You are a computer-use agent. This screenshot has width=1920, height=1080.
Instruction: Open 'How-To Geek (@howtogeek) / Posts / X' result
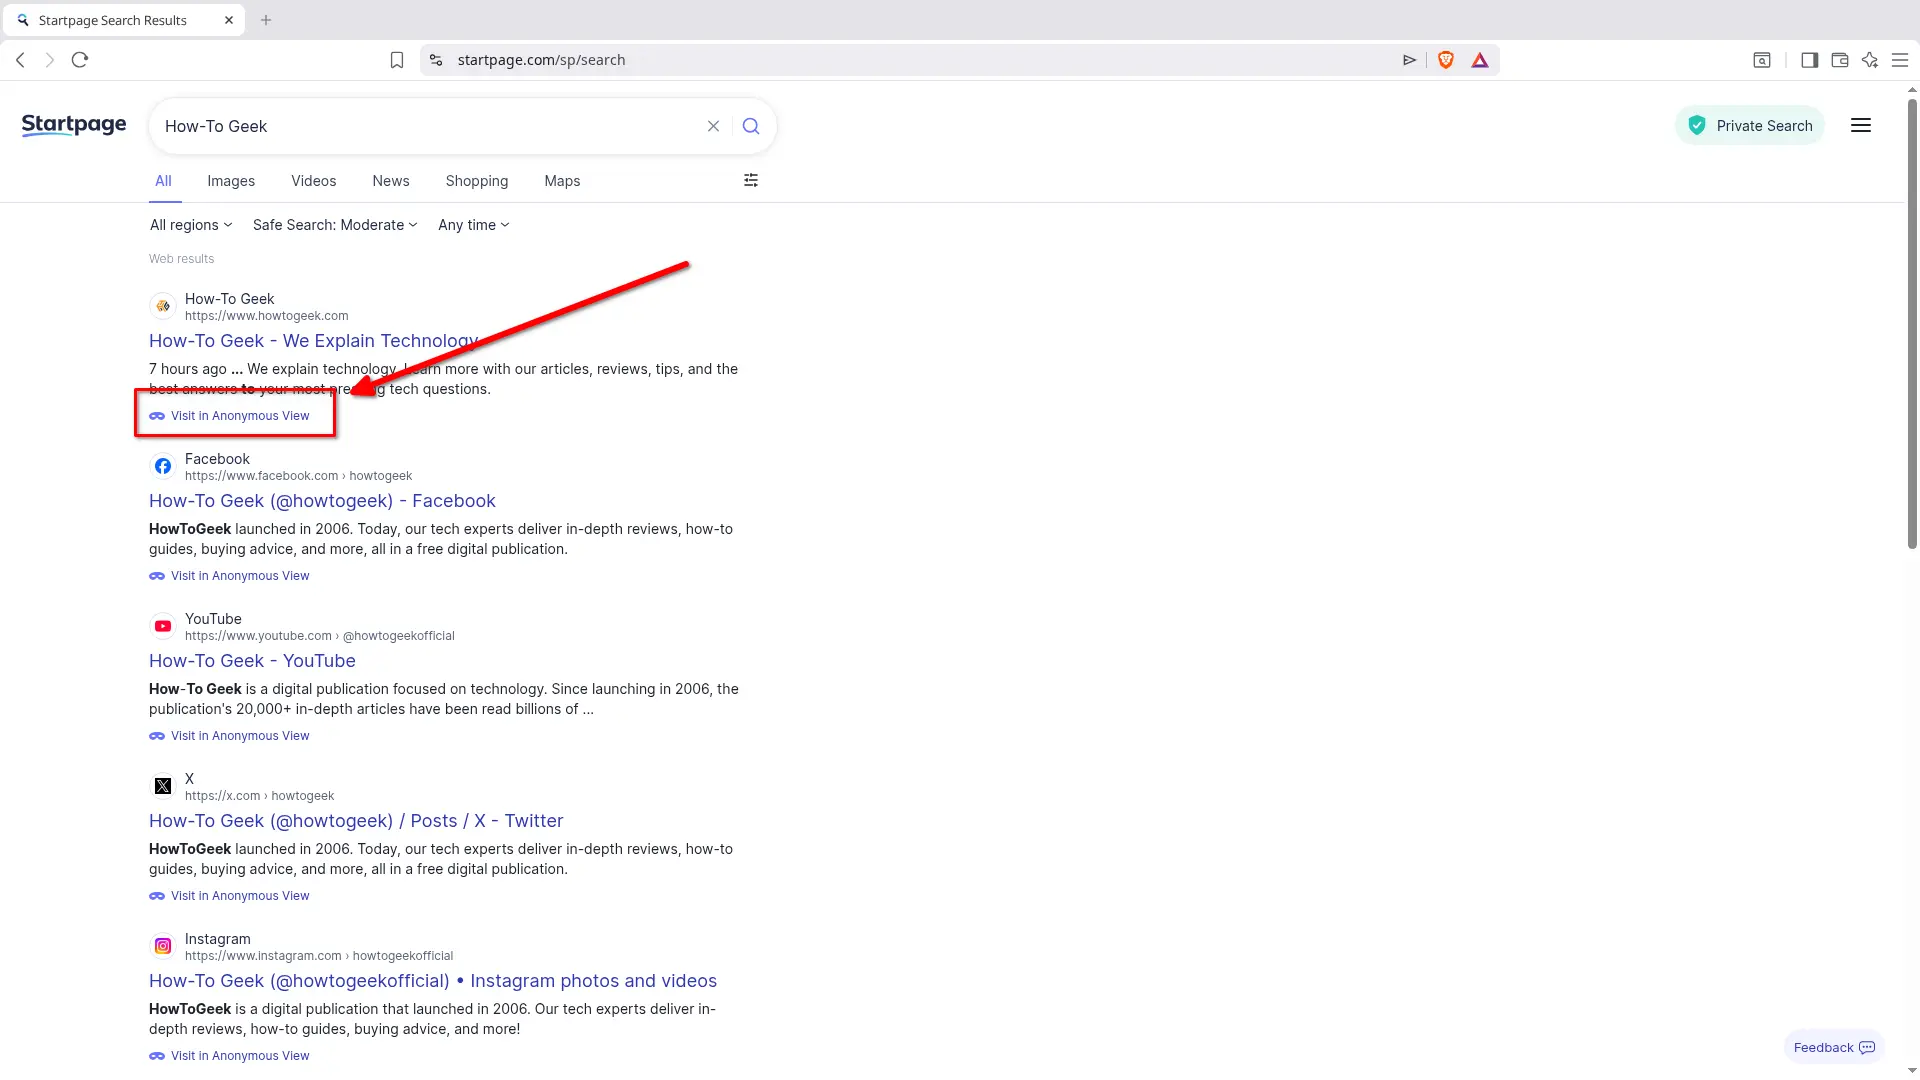click(356, 821)
